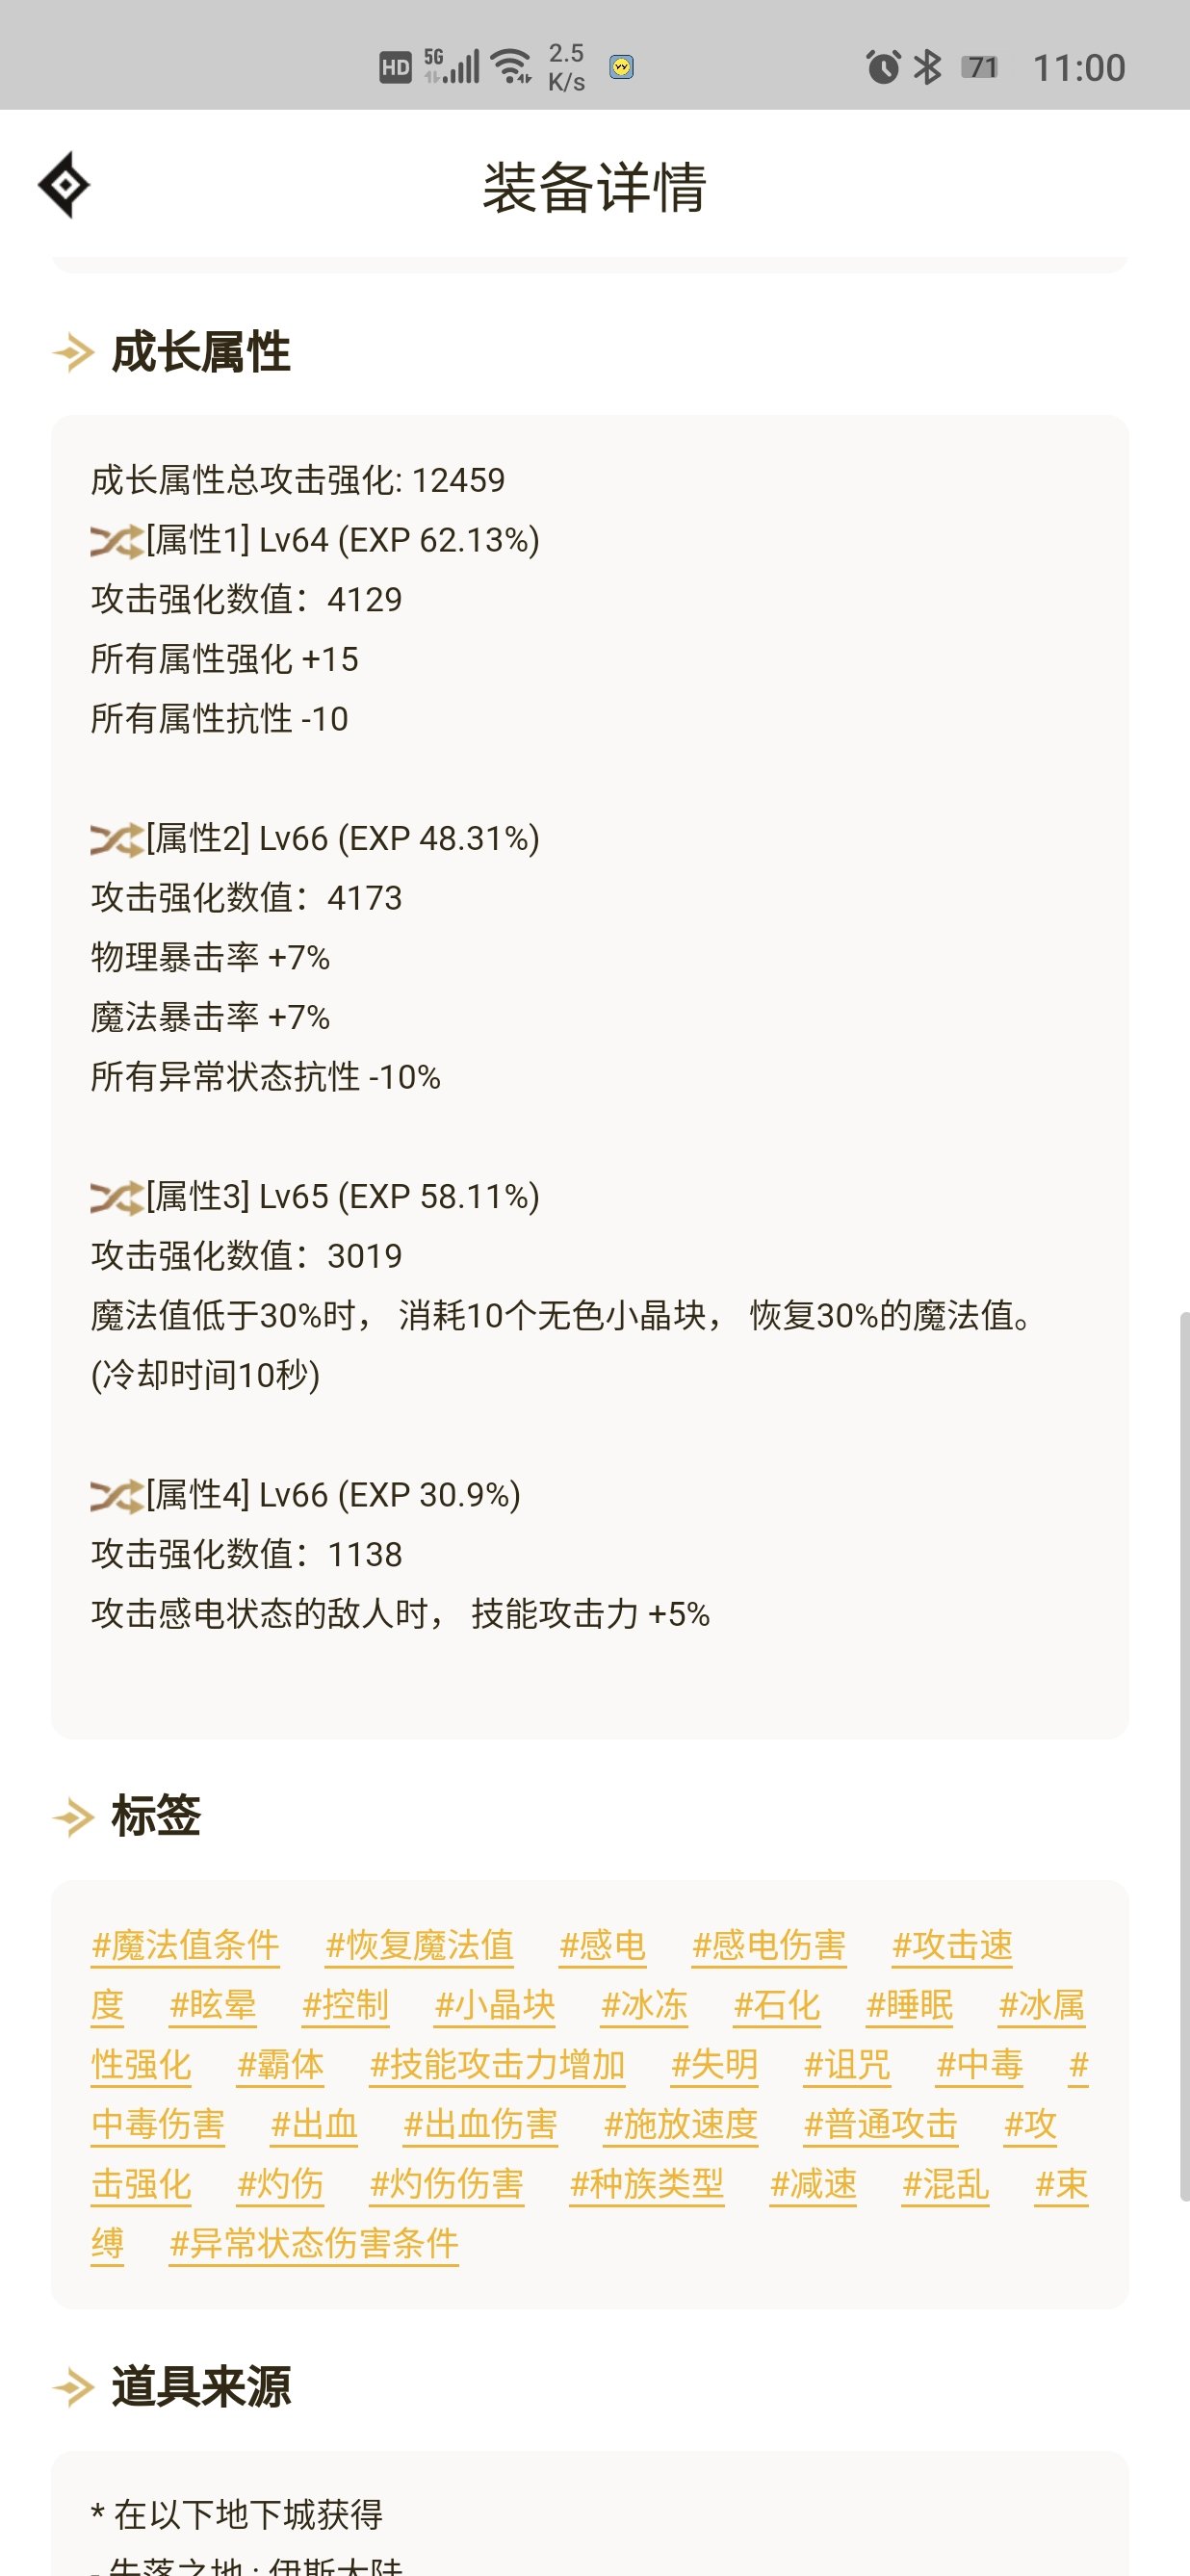Image resolution: width=1190 pixels, height=2576 pixels.
Task: Tap the diamond back icon in header
Action: pos(64,185)
